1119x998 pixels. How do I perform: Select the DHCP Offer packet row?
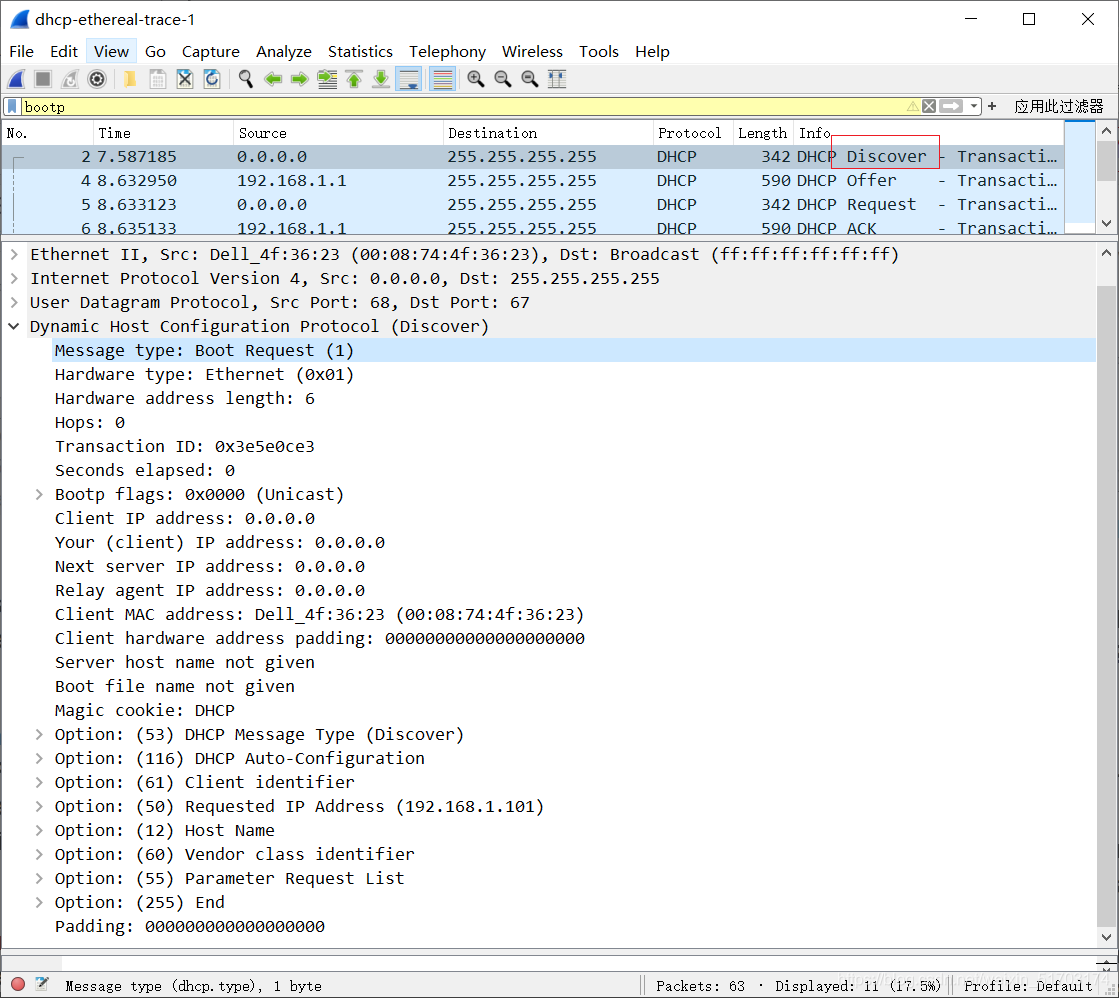coord(532,181)
